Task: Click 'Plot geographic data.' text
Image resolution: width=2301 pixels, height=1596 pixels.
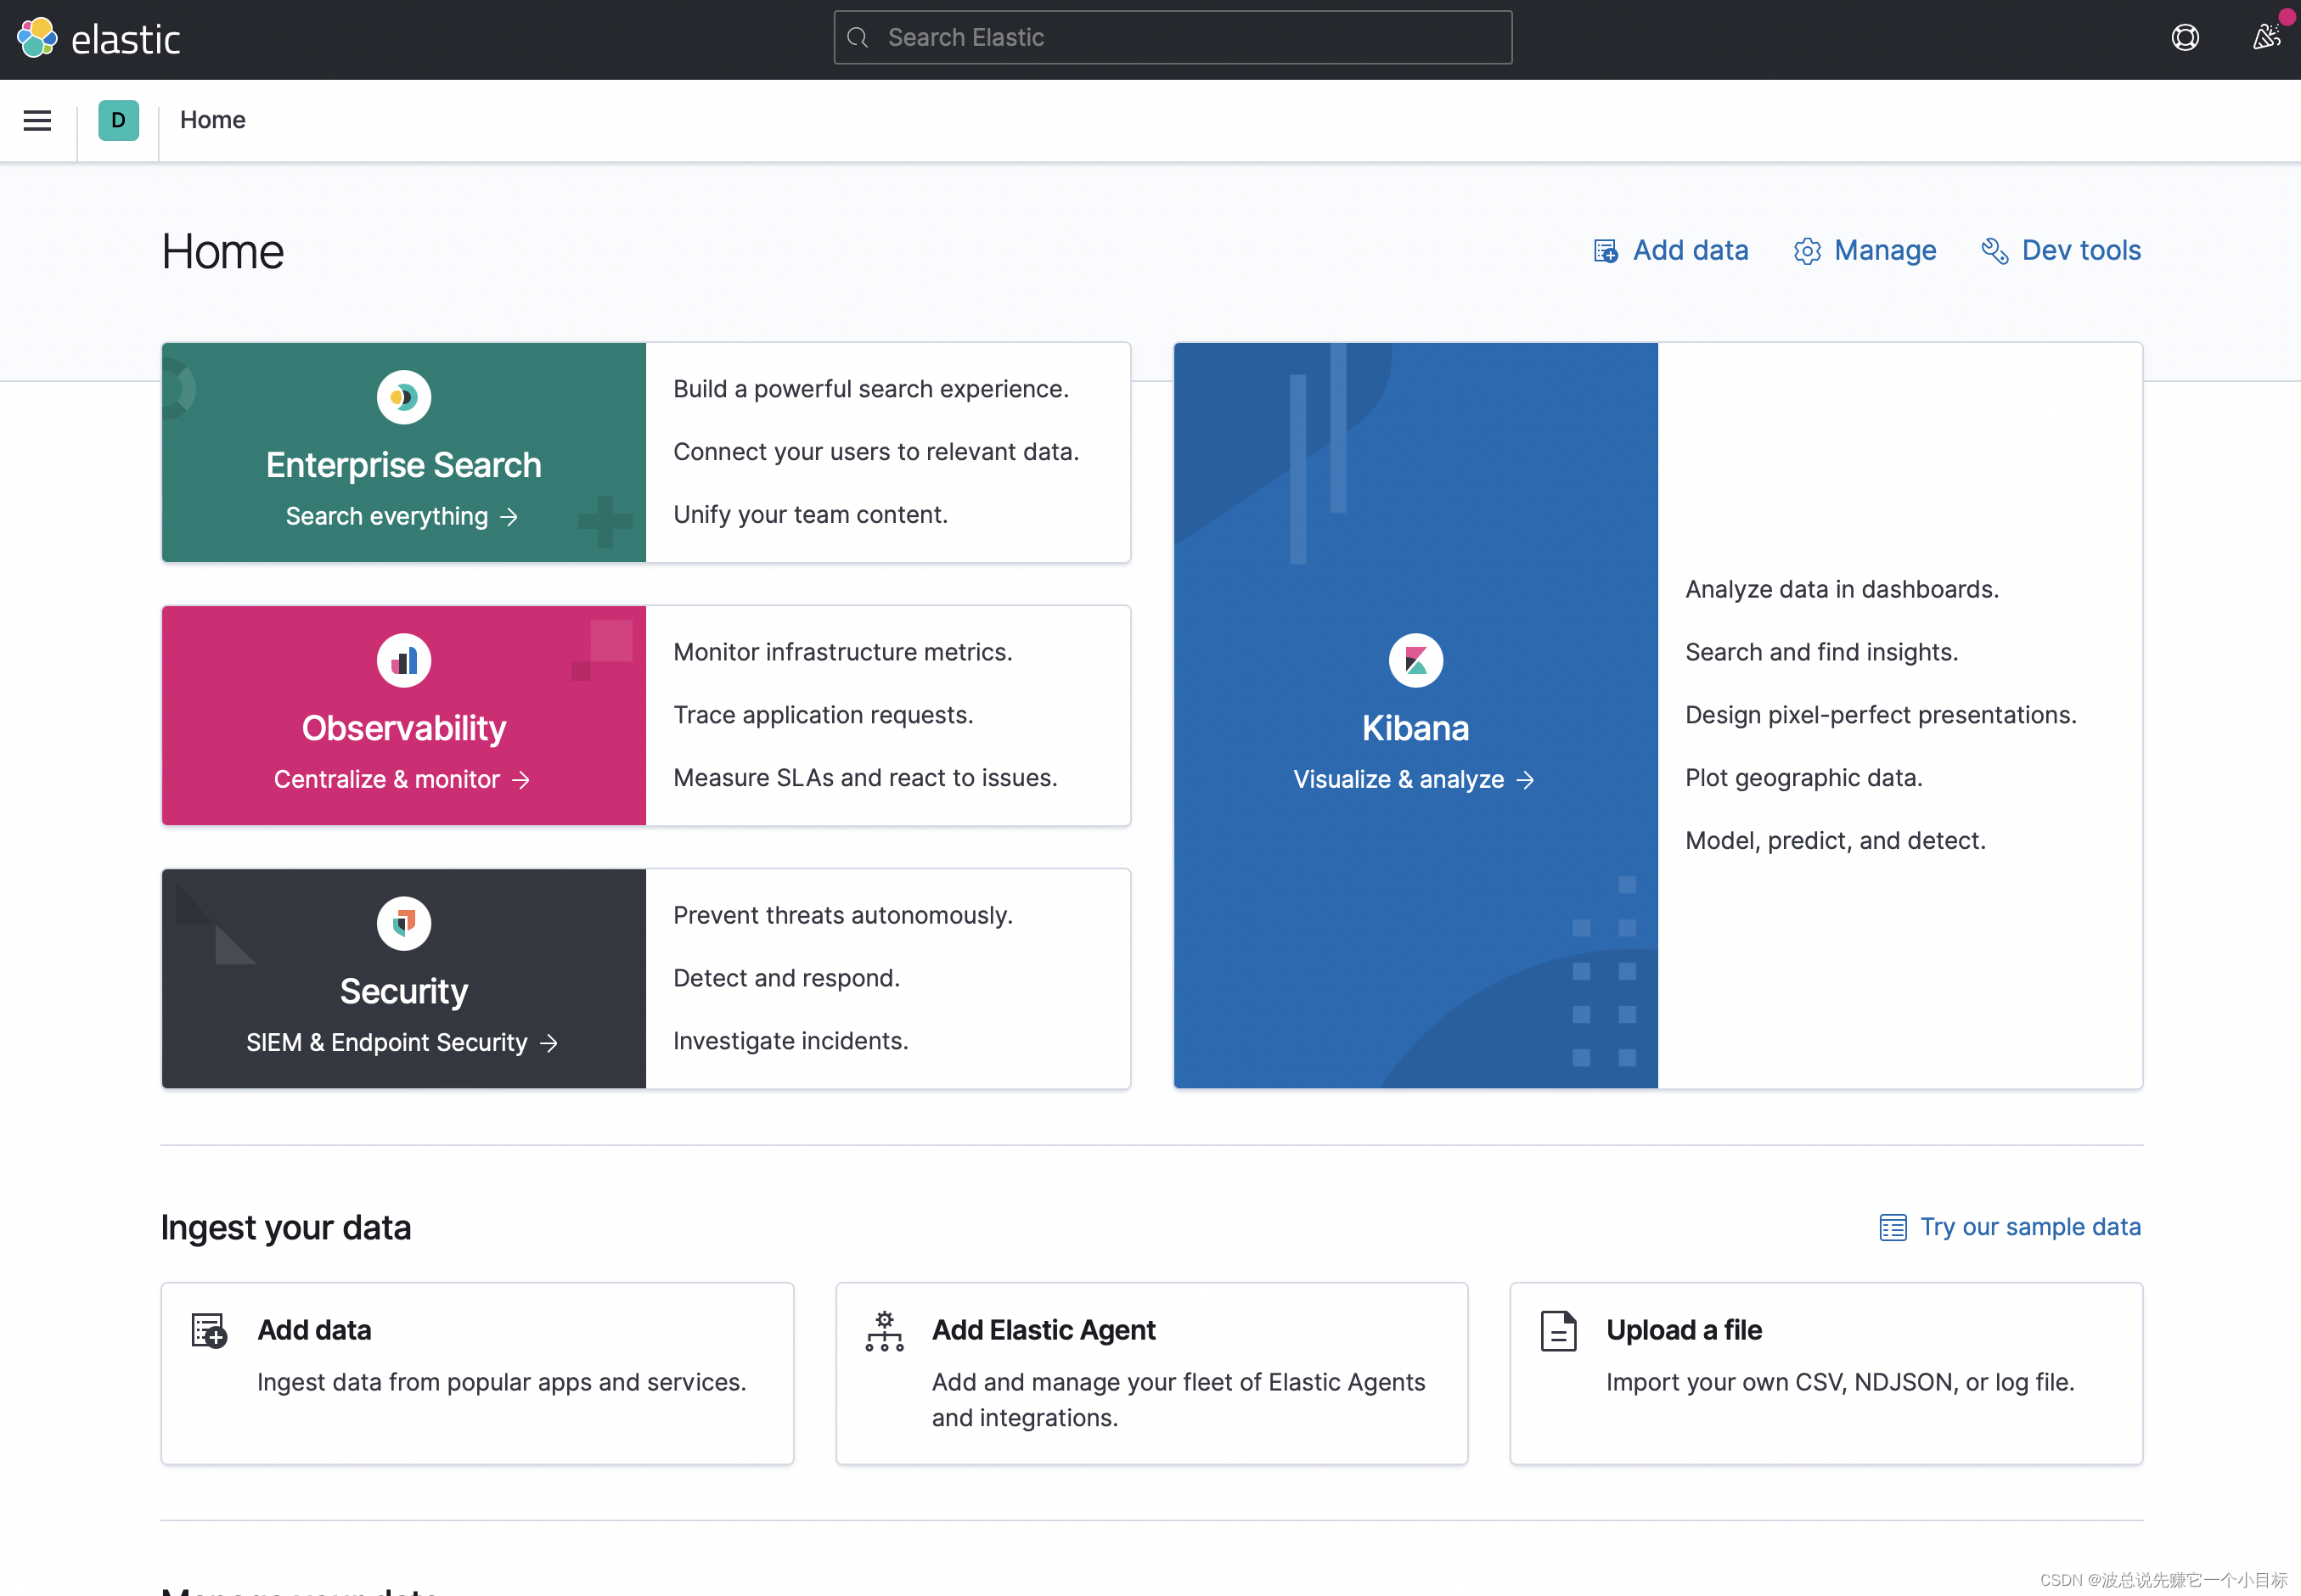Action: click(x=1804, y=778)
